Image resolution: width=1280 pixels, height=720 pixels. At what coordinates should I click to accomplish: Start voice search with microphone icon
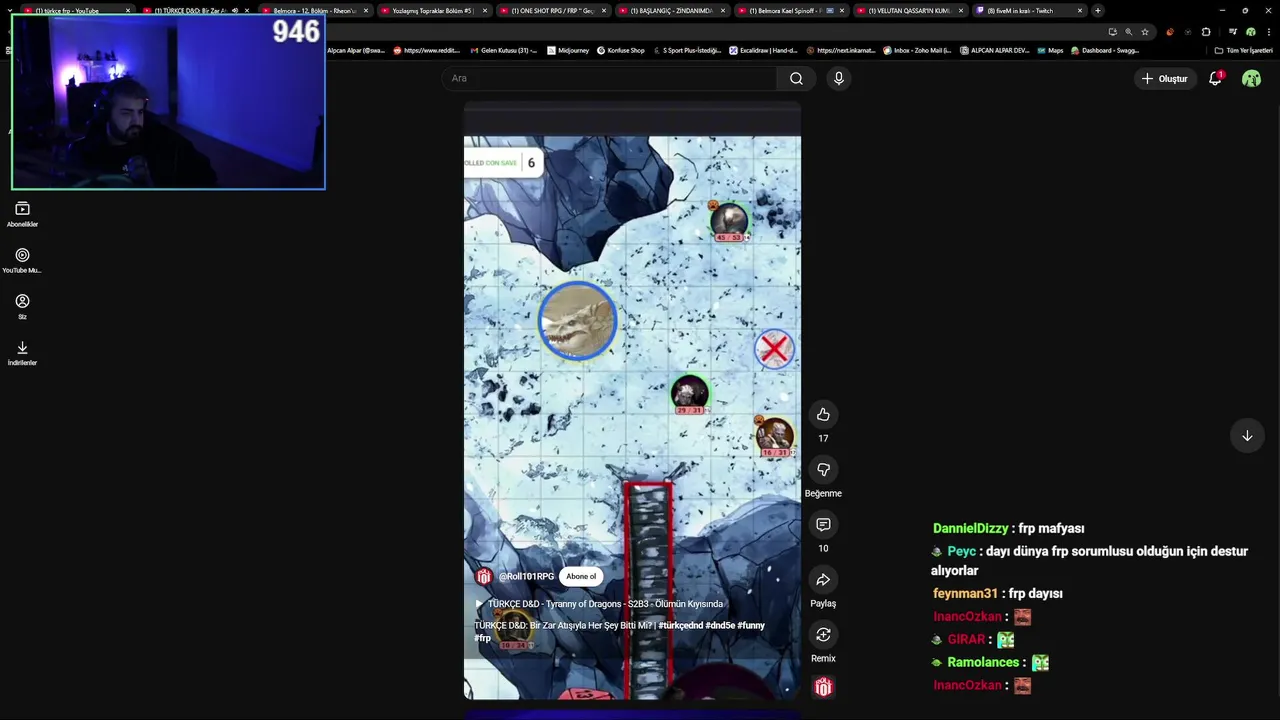[838, 79]
